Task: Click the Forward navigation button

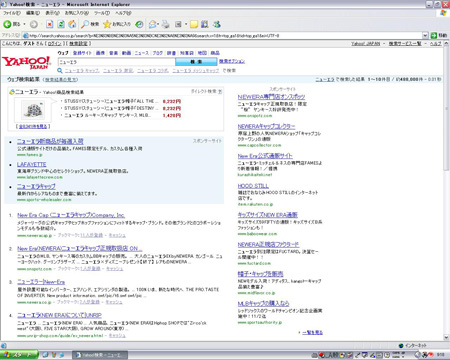Action: tap(33, 24)
